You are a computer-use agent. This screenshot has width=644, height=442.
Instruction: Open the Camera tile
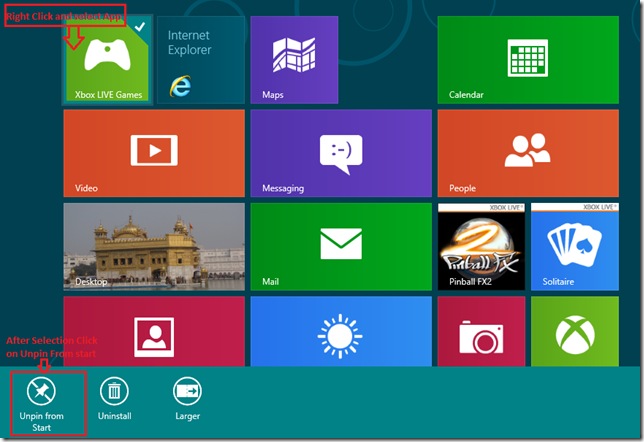(x=481, y=332)
